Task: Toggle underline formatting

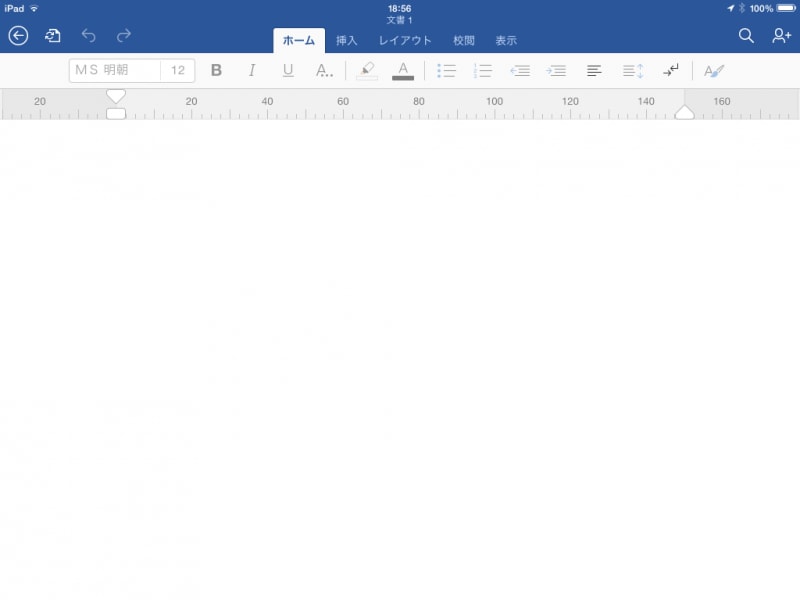Action: pos(287,70)
